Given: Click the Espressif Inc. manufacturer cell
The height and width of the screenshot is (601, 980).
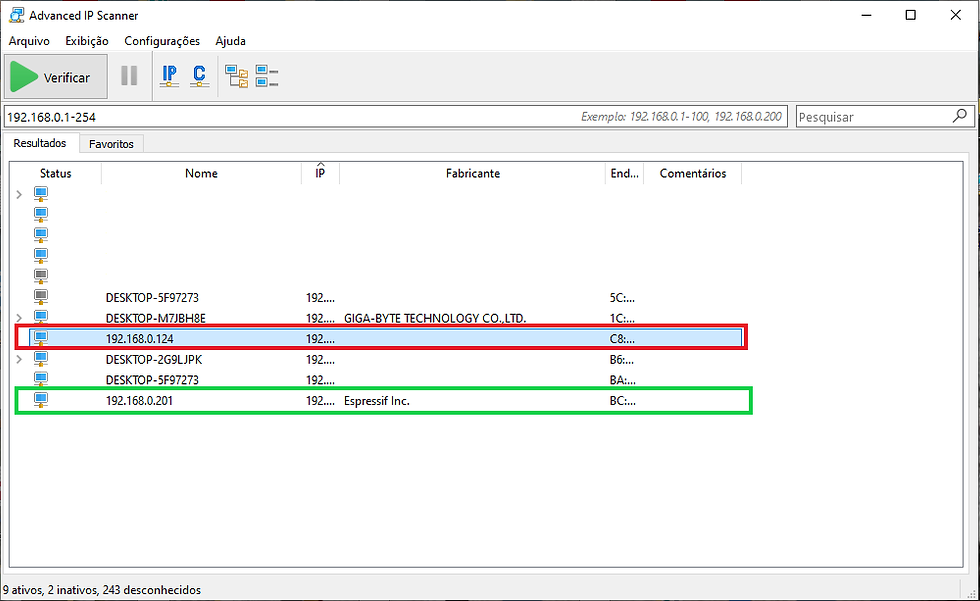Looking at the screenshot, I should click(377, 400).
